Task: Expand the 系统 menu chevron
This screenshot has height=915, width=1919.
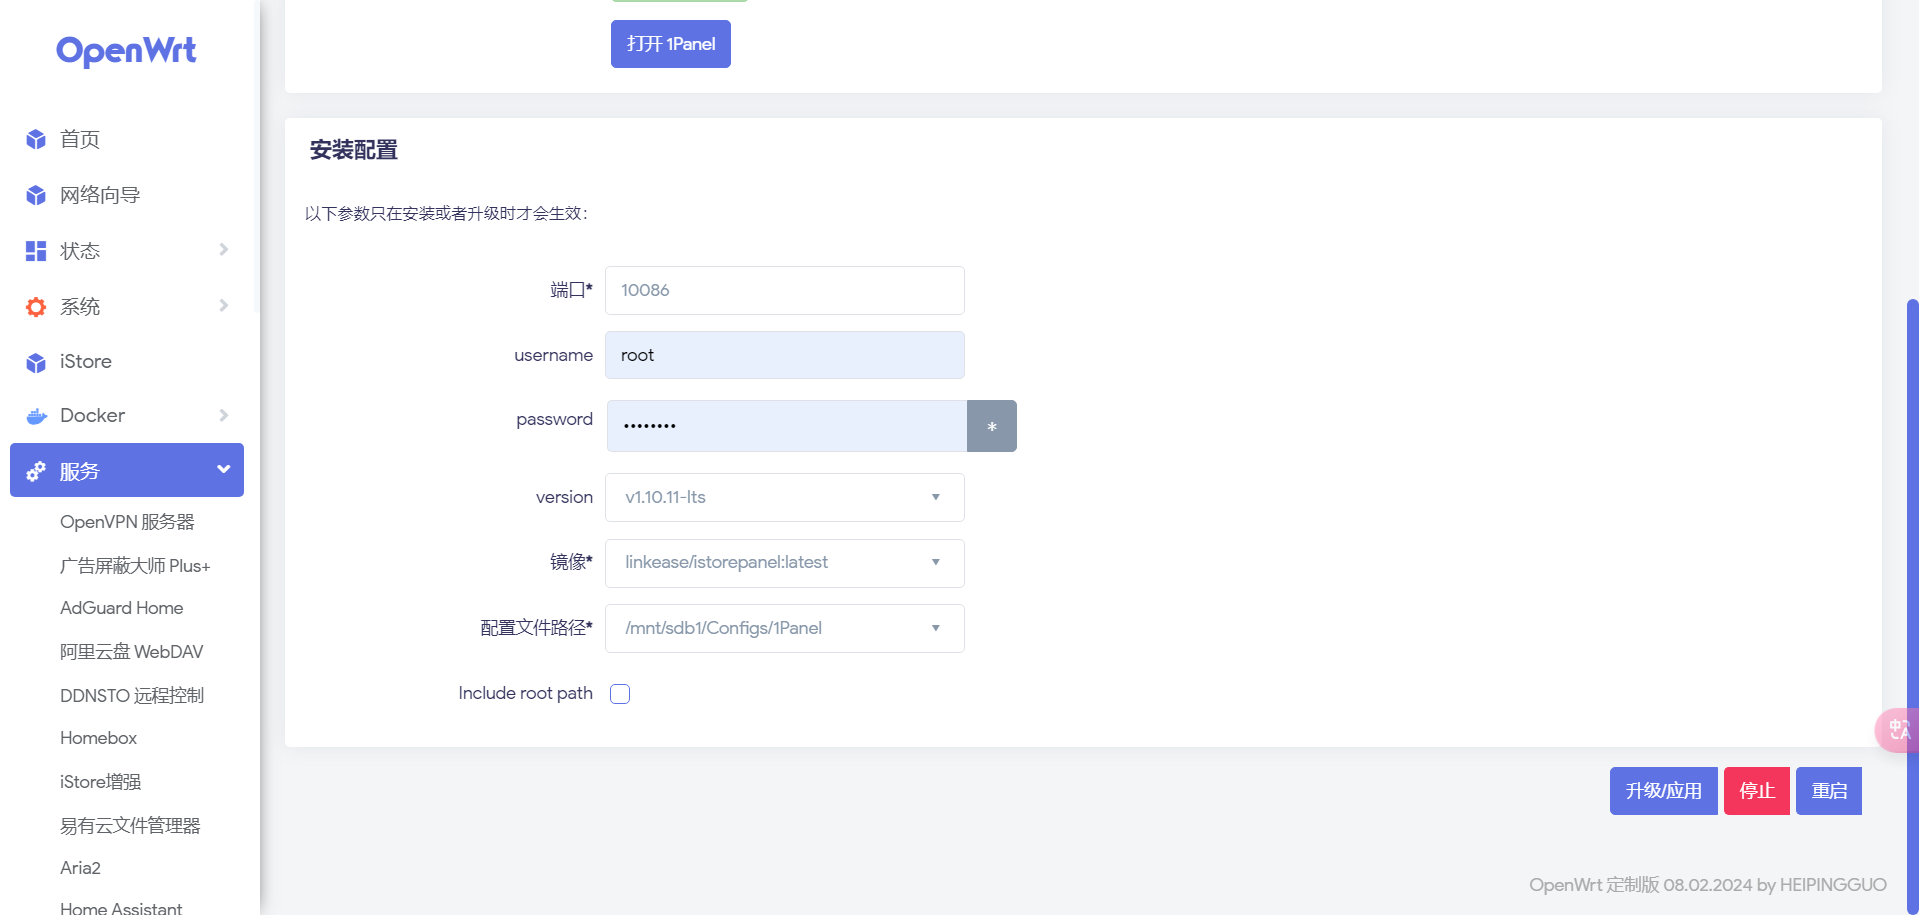Action: pyautogui.click(x=223, y=305)
